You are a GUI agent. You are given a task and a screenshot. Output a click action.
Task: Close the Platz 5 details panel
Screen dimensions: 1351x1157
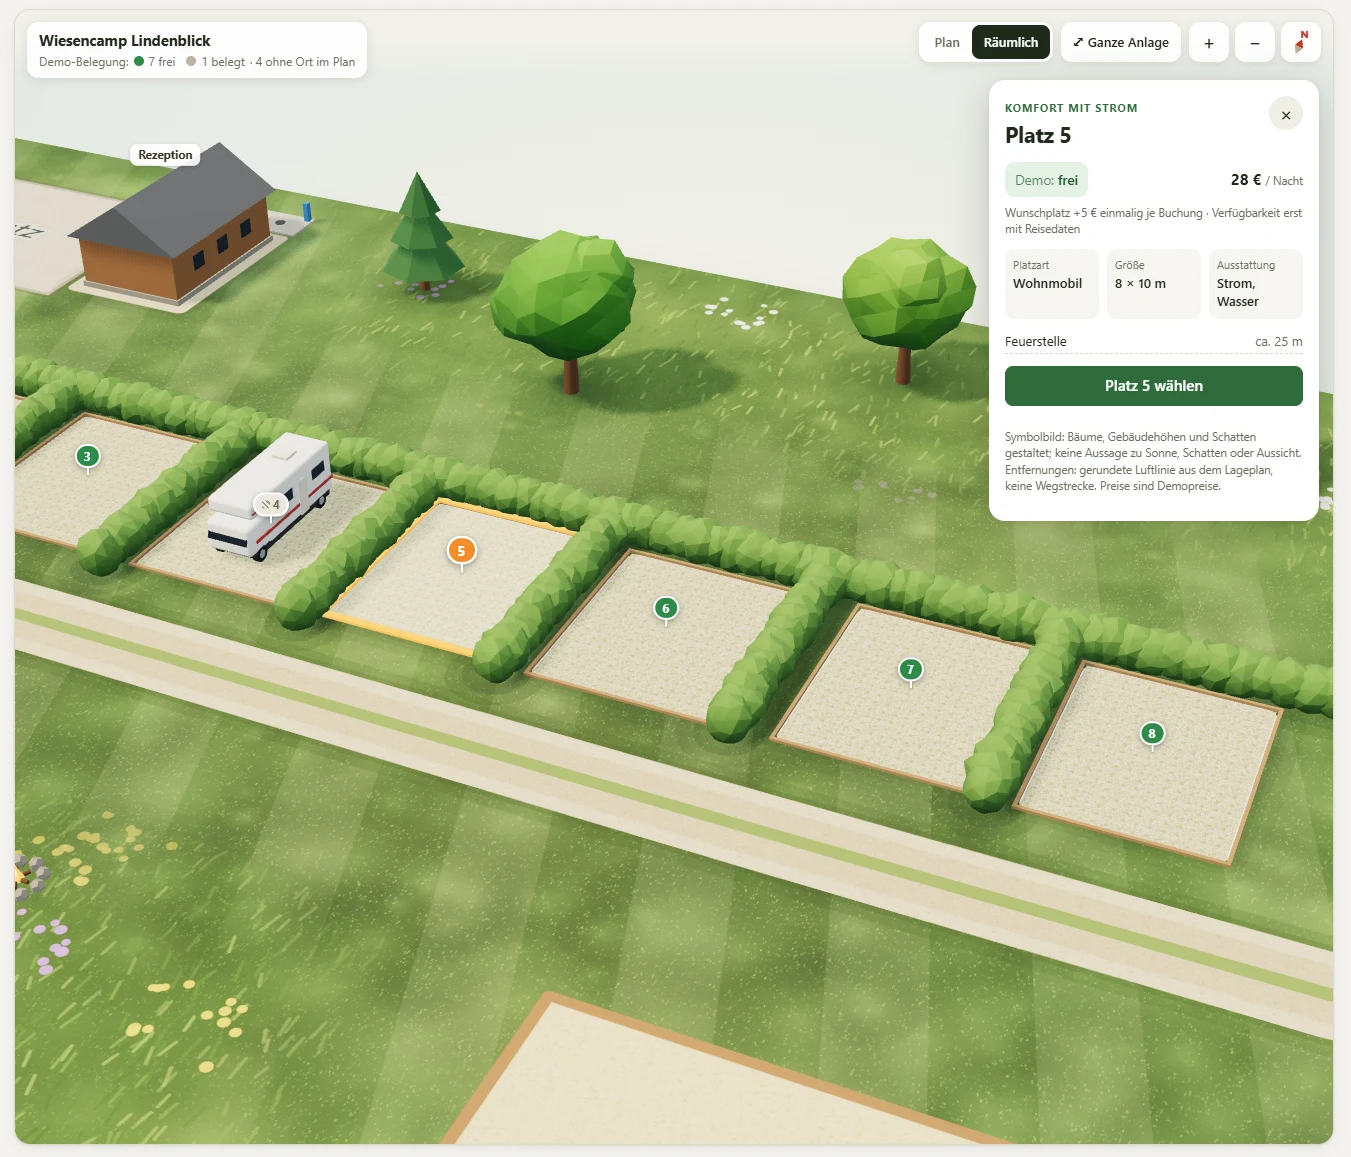pyautogui.click(x=1285, y=114)
